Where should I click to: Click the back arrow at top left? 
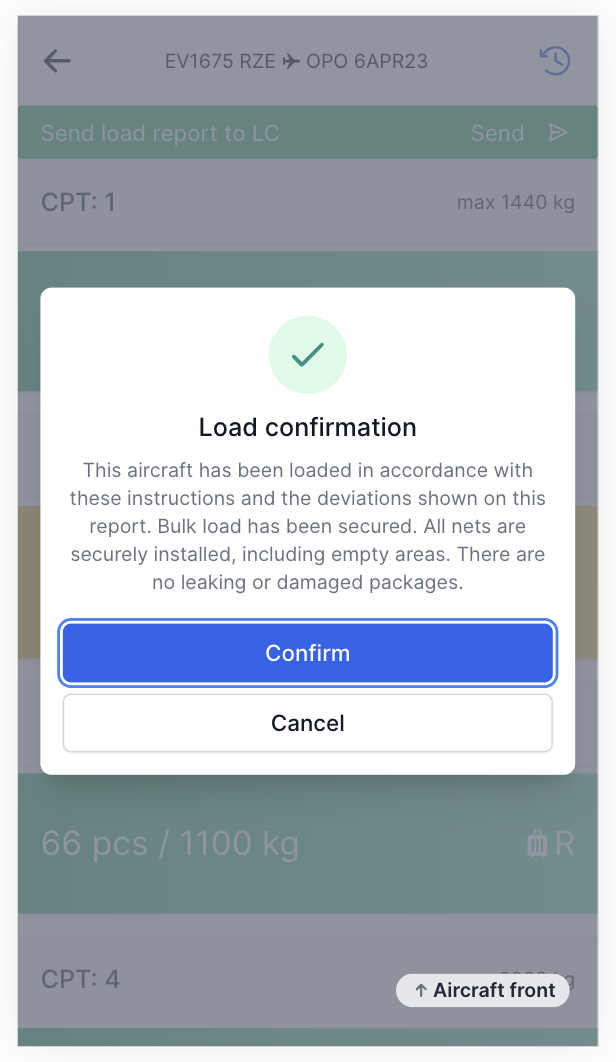pos(57,61)
